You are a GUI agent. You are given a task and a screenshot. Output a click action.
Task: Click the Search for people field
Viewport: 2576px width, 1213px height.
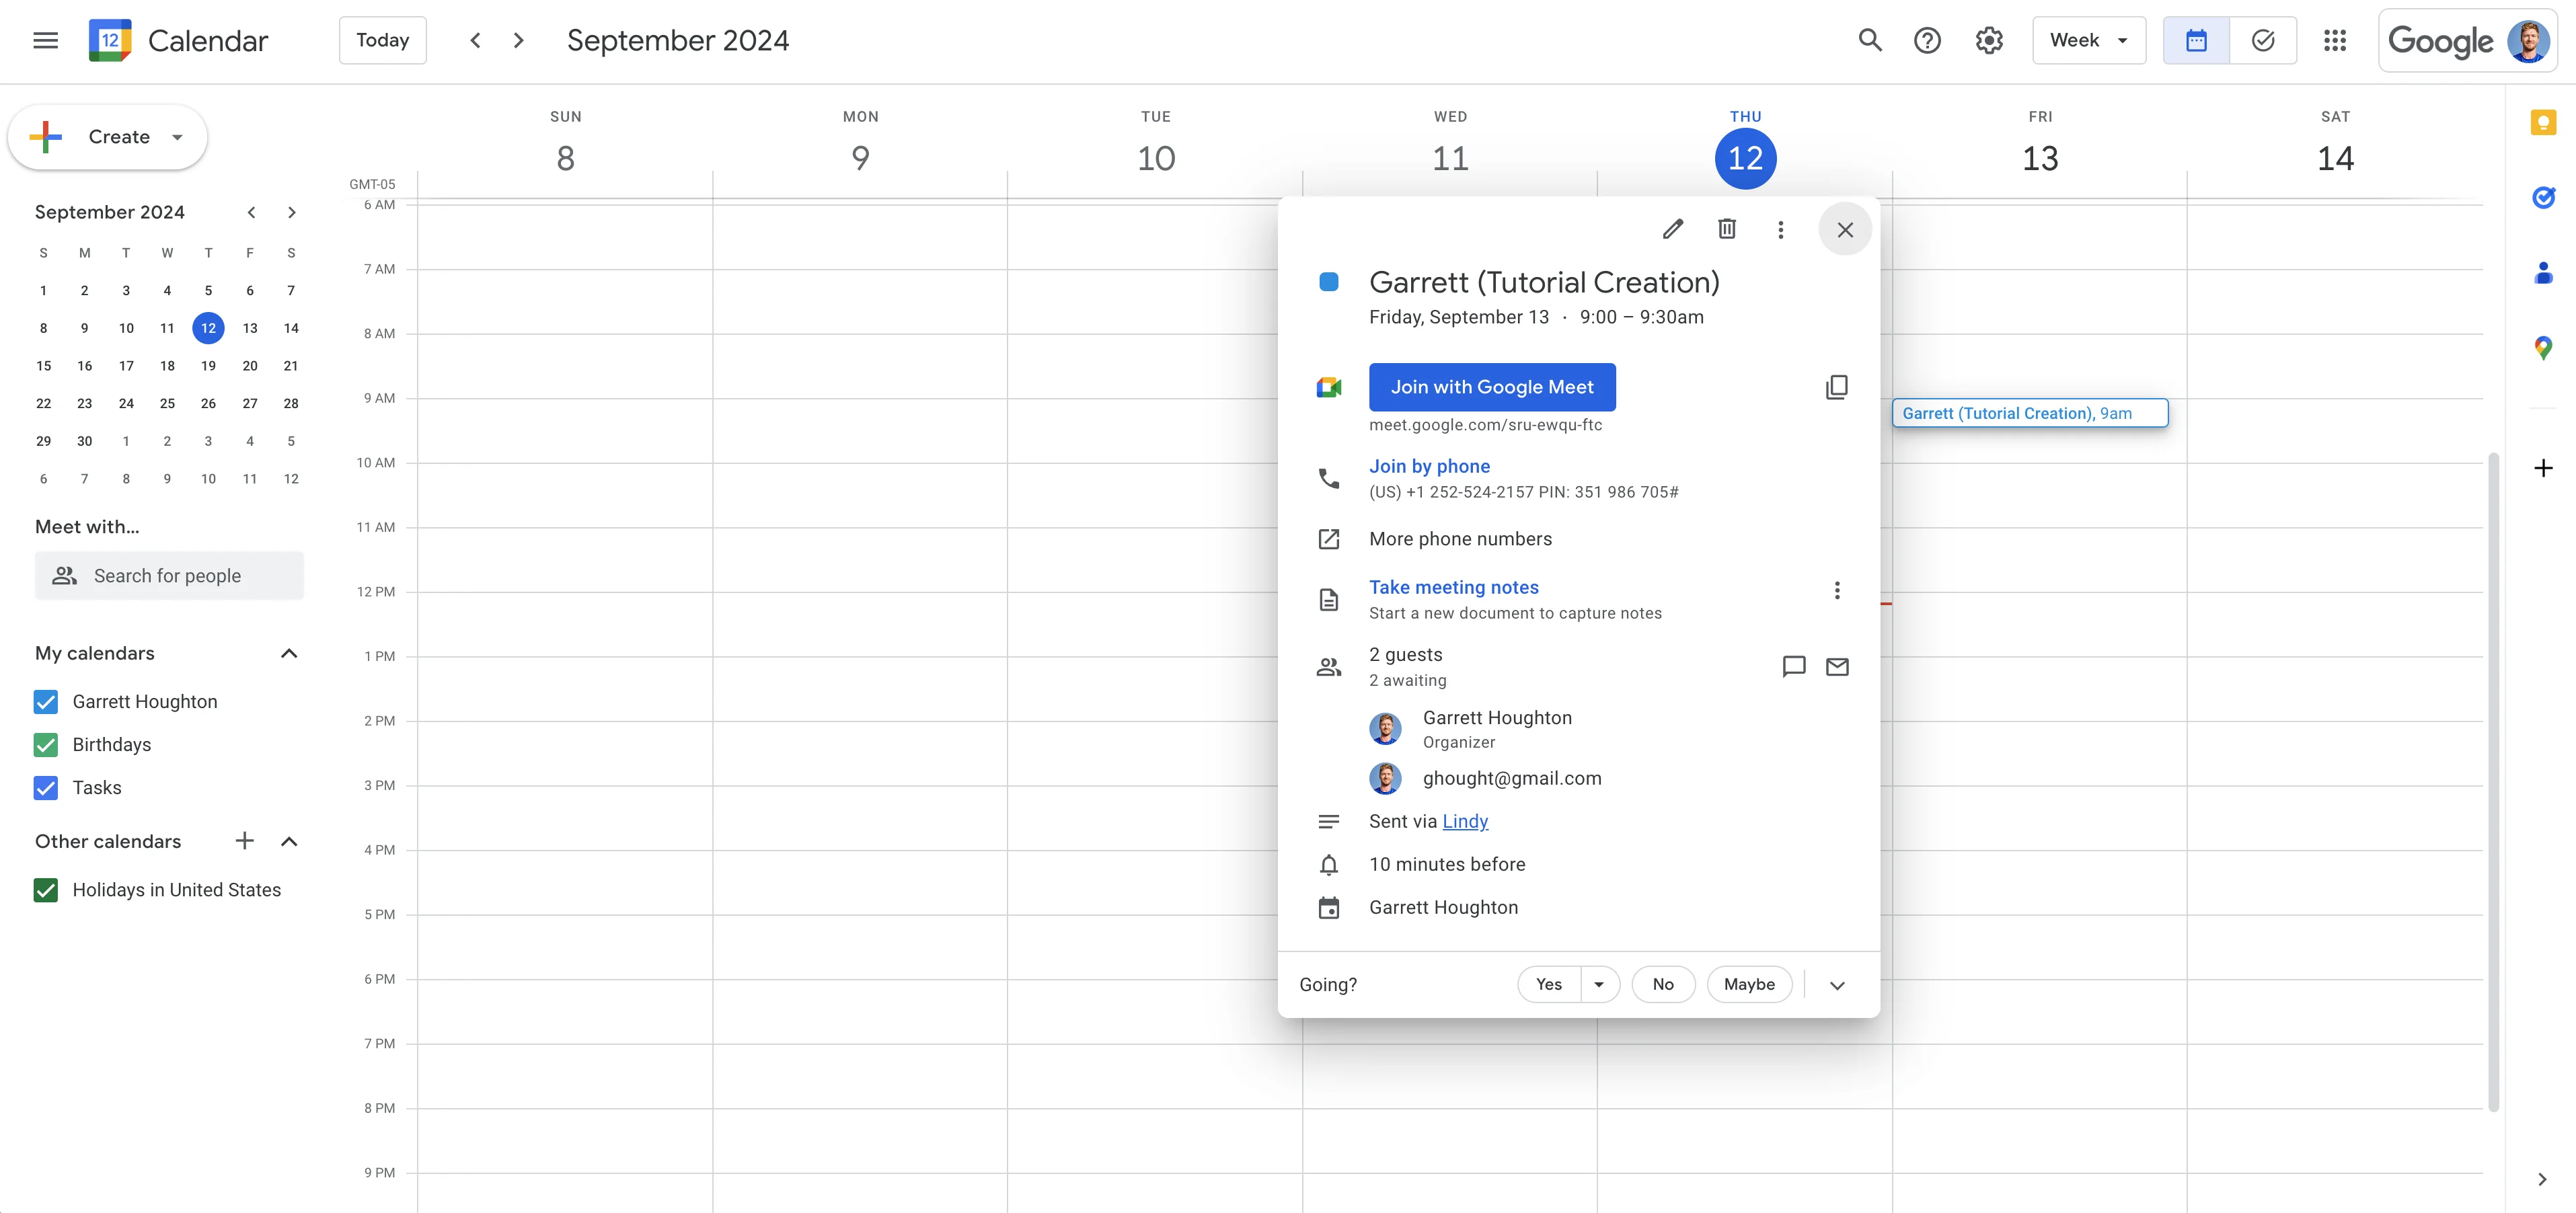tap(169, 576)
